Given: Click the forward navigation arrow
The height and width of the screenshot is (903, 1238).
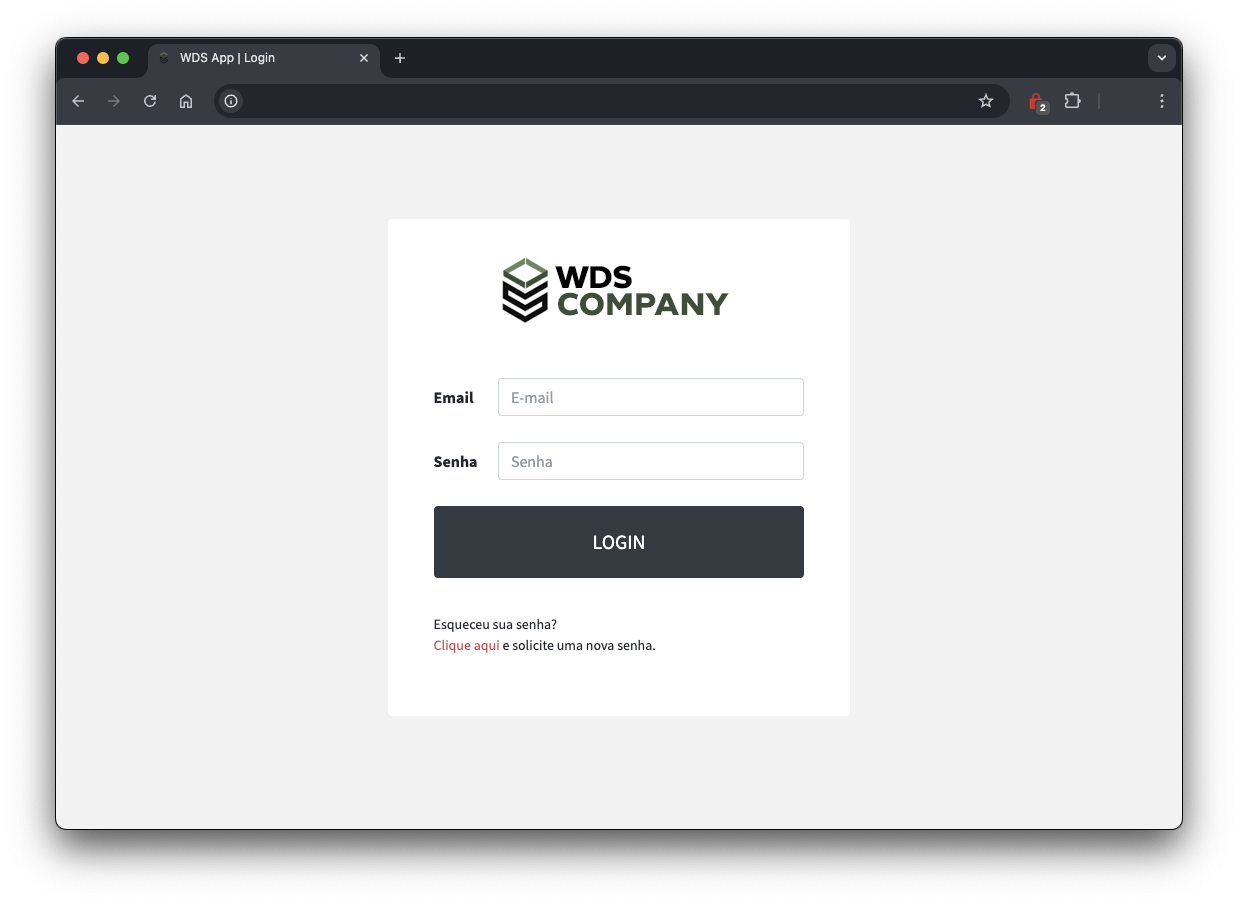Looking at the screenshot, I should pyautogui.click(x=113, y=100).
